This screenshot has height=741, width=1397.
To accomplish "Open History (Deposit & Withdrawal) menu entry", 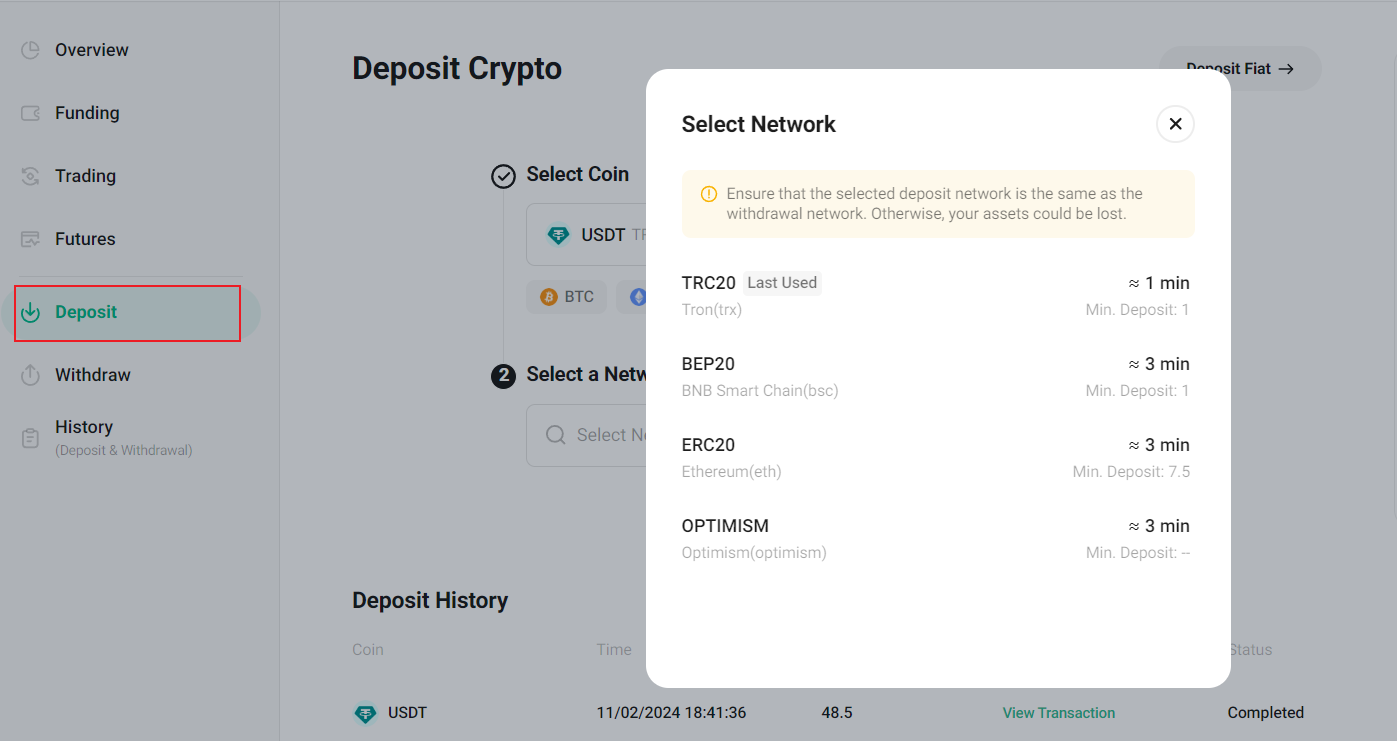I will pos(84,427).
